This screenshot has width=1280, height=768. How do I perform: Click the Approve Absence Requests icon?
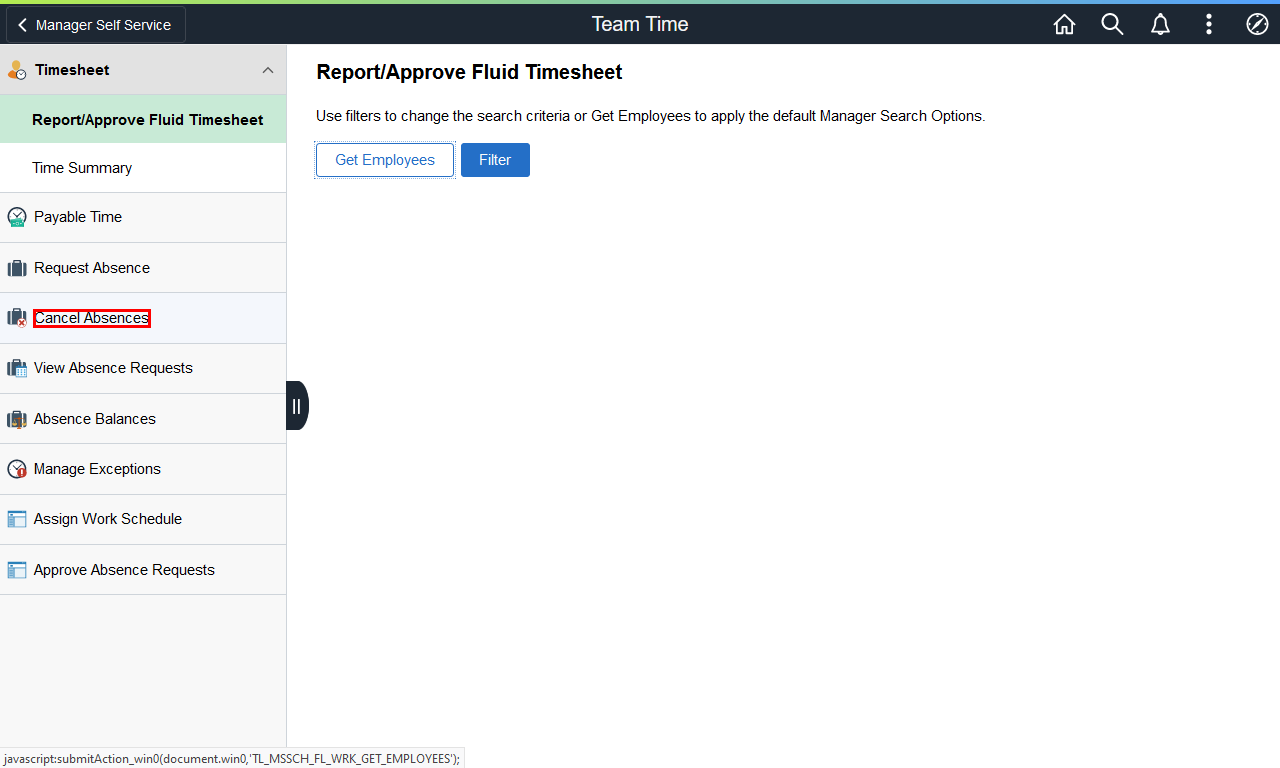[x=17, y=570]
